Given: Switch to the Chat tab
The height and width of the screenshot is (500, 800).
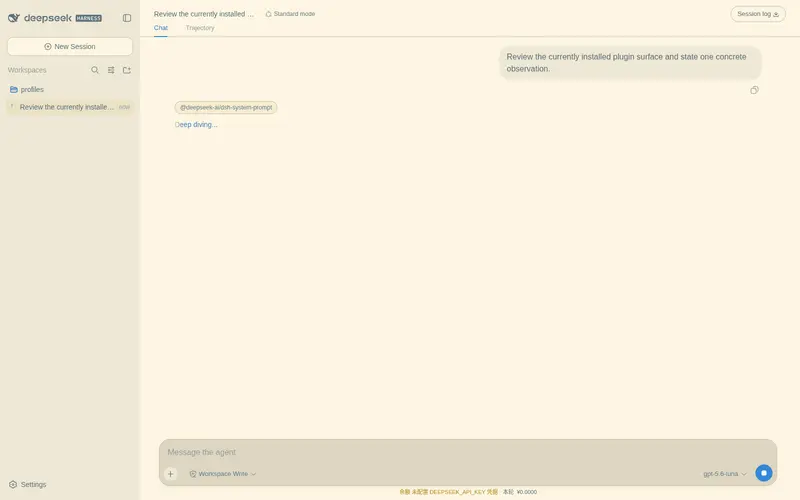Looking at the screenshot, I should pyautogui.click(x=161, y=28).
